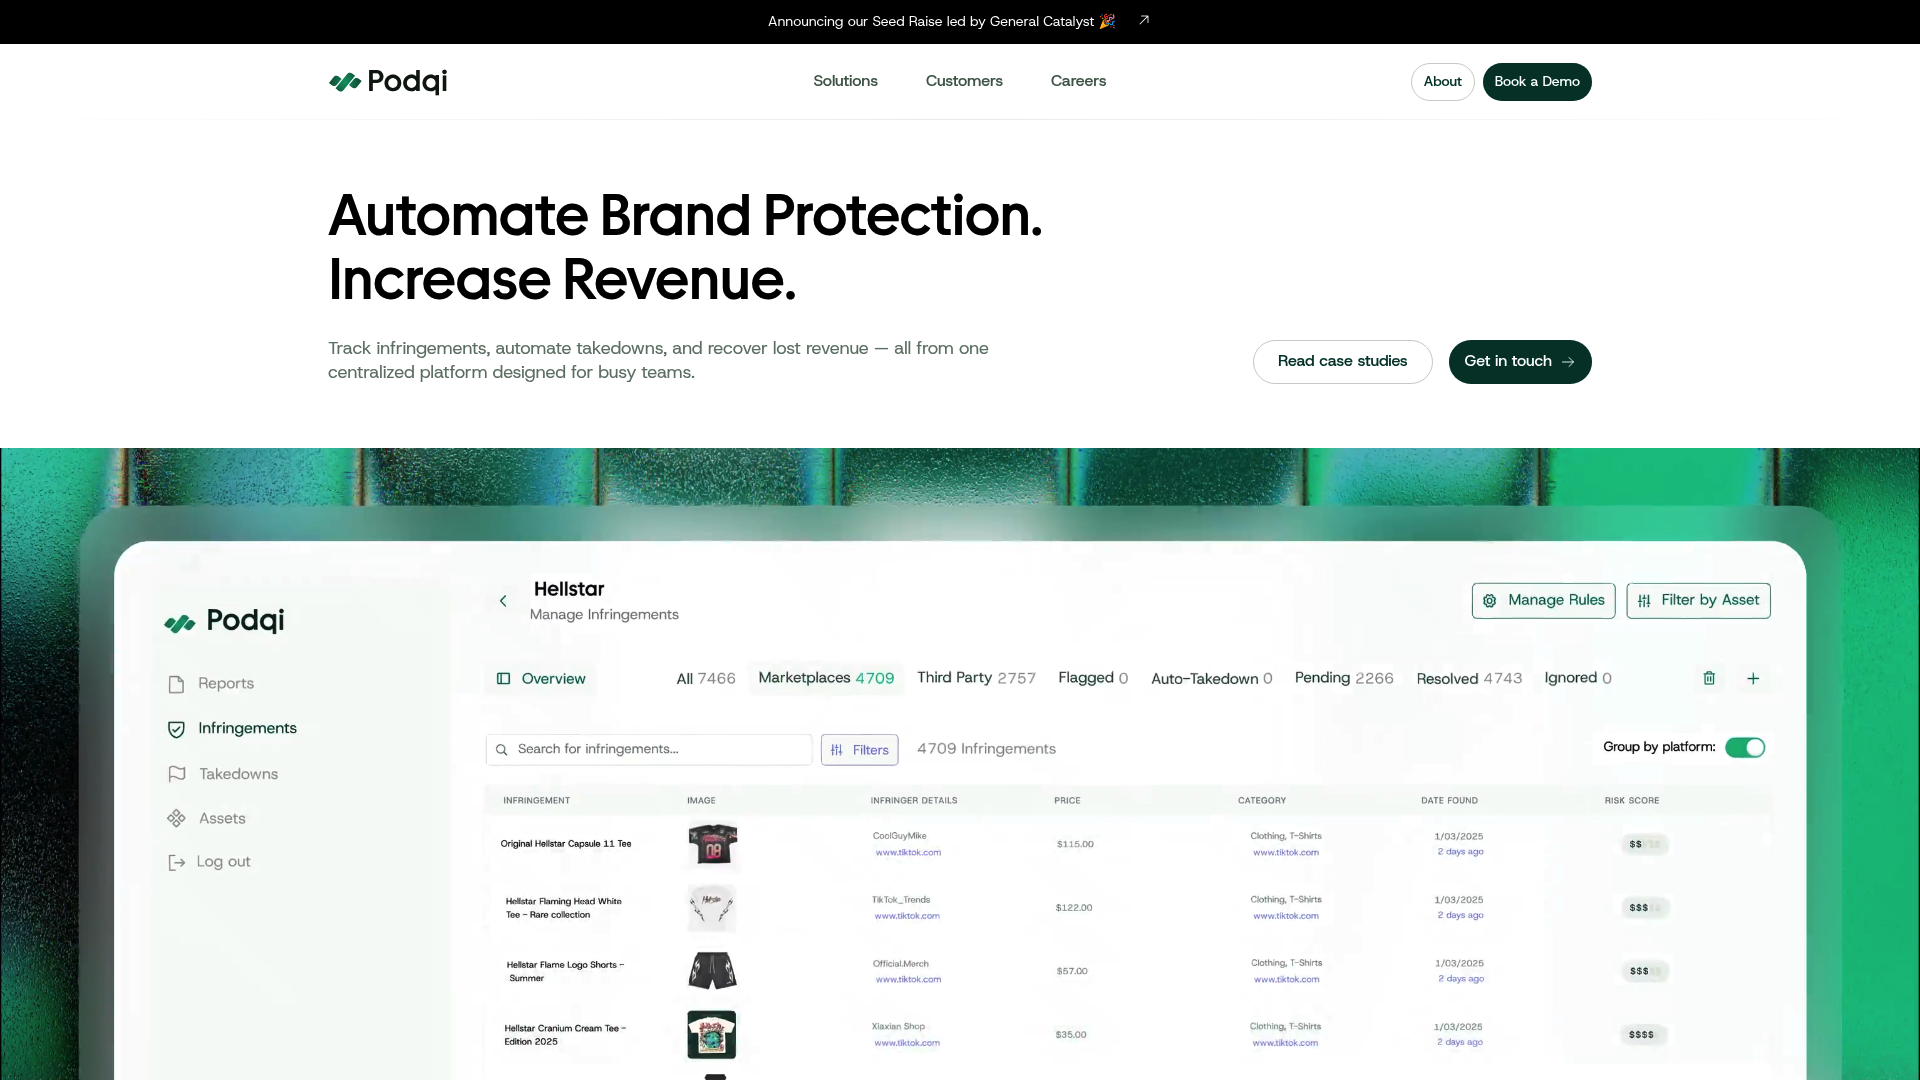
Task: Click the Podqi logo in the header
Action: tap(388, 82)
